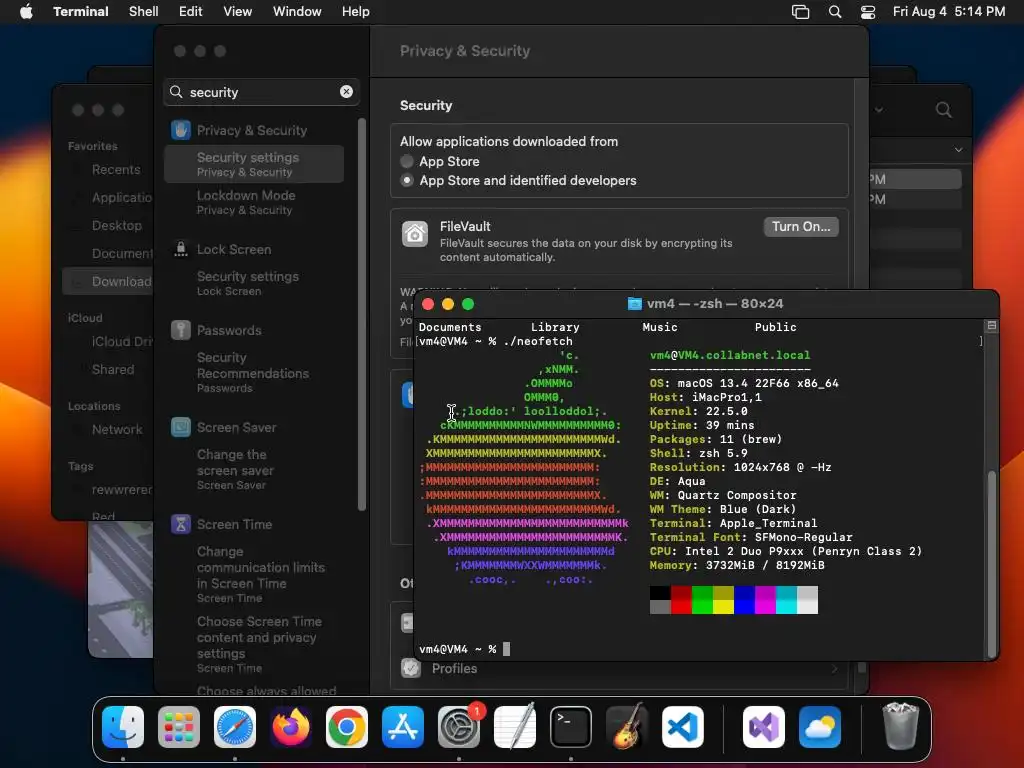Open the Terminal application menu

[x=81, y=12]
